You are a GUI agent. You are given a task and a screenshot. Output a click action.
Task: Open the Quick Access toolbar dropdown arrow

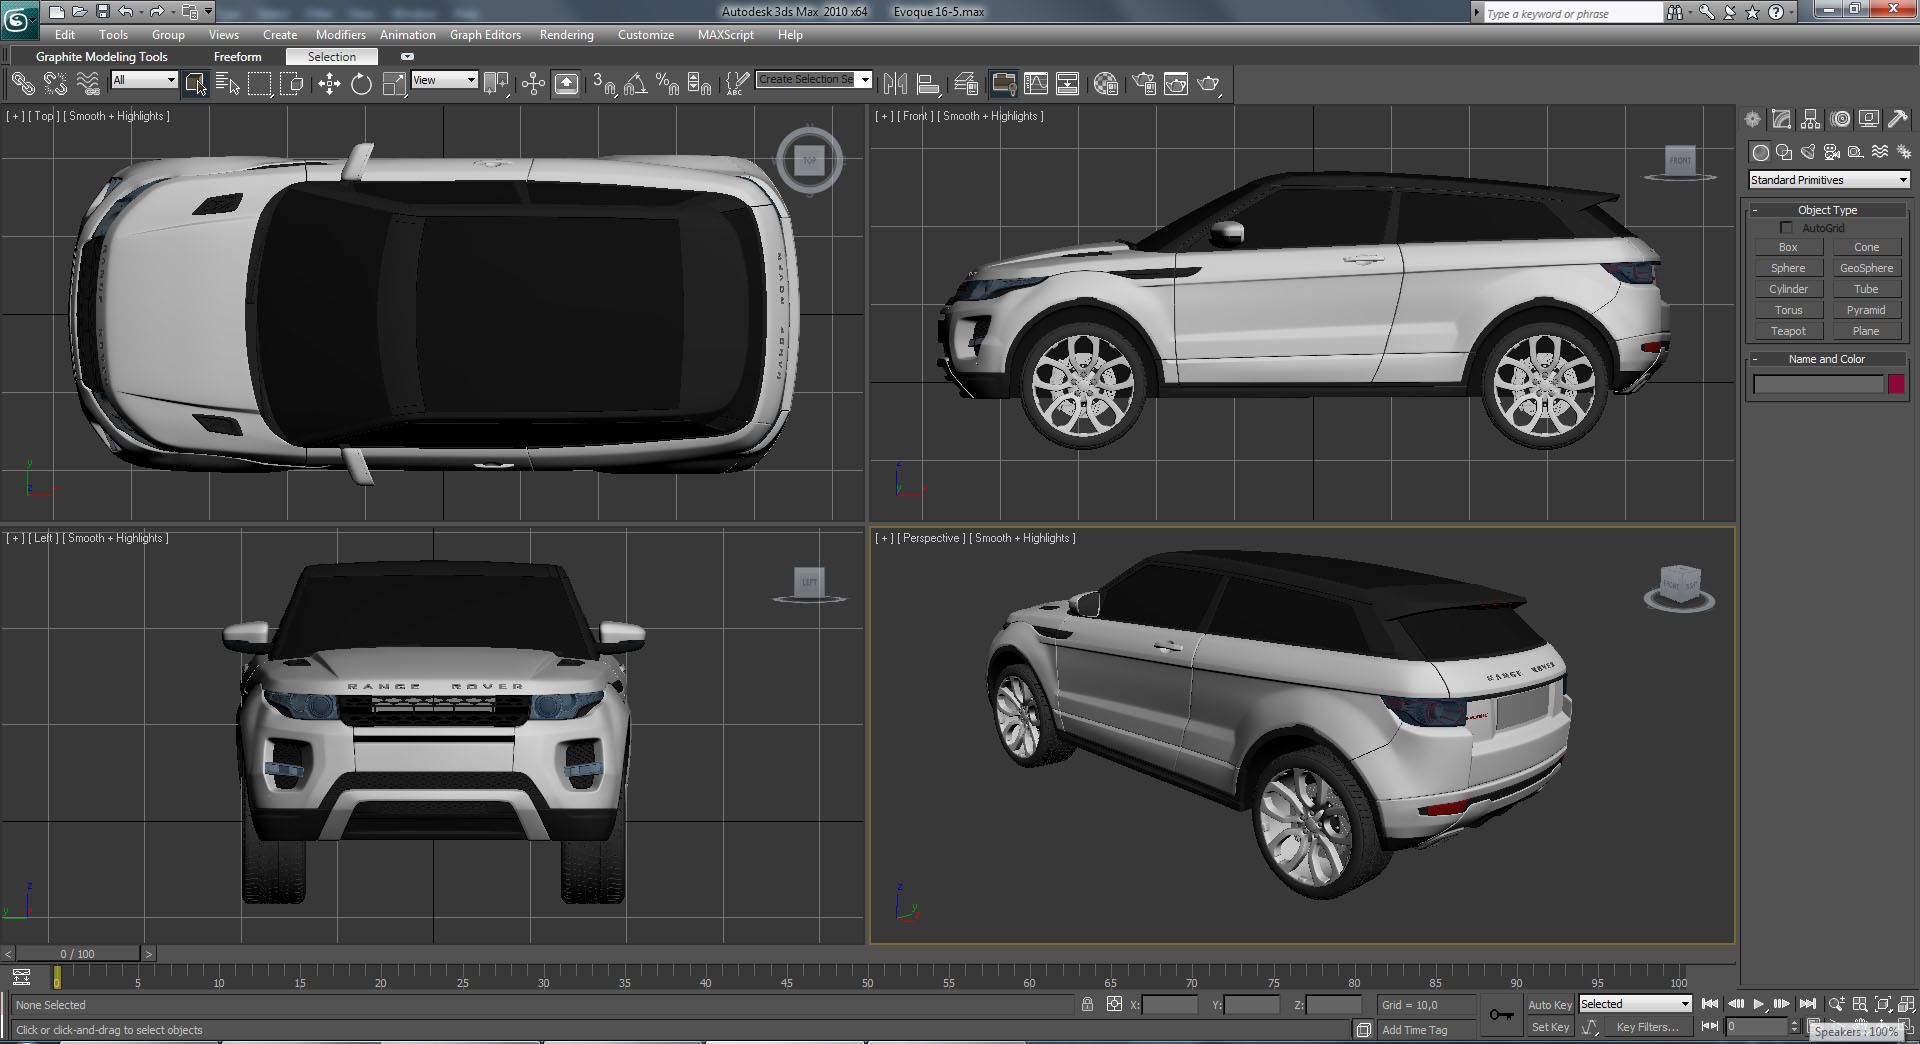point(208,11)
